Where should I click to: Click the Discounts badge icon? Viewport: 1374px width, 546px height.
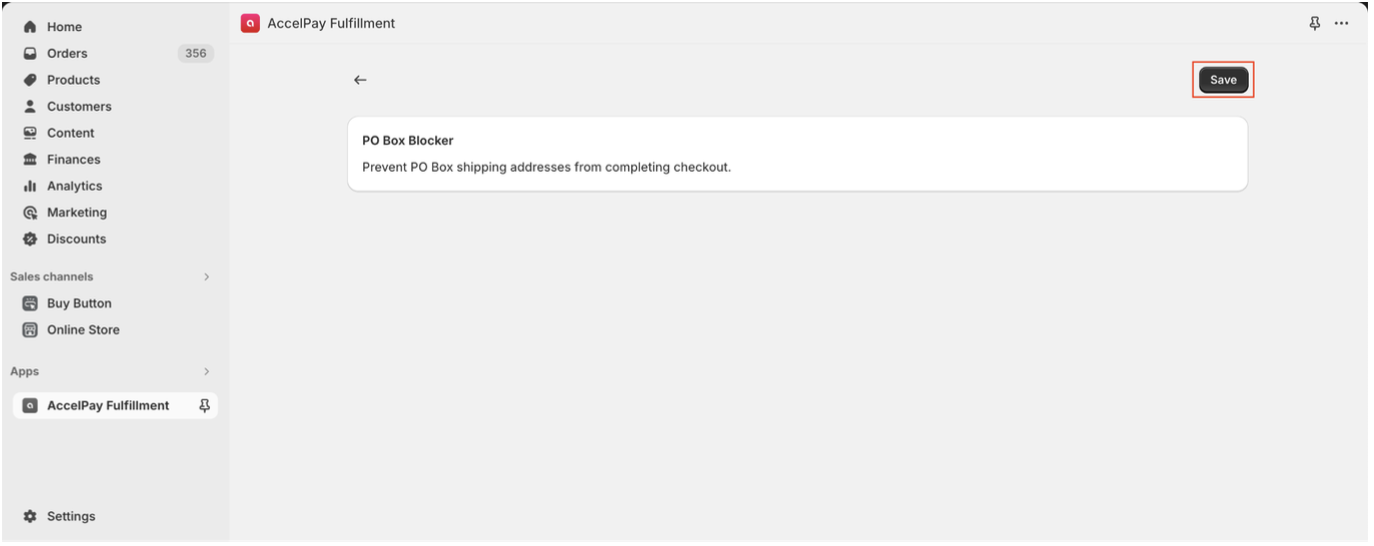(30, 239)
